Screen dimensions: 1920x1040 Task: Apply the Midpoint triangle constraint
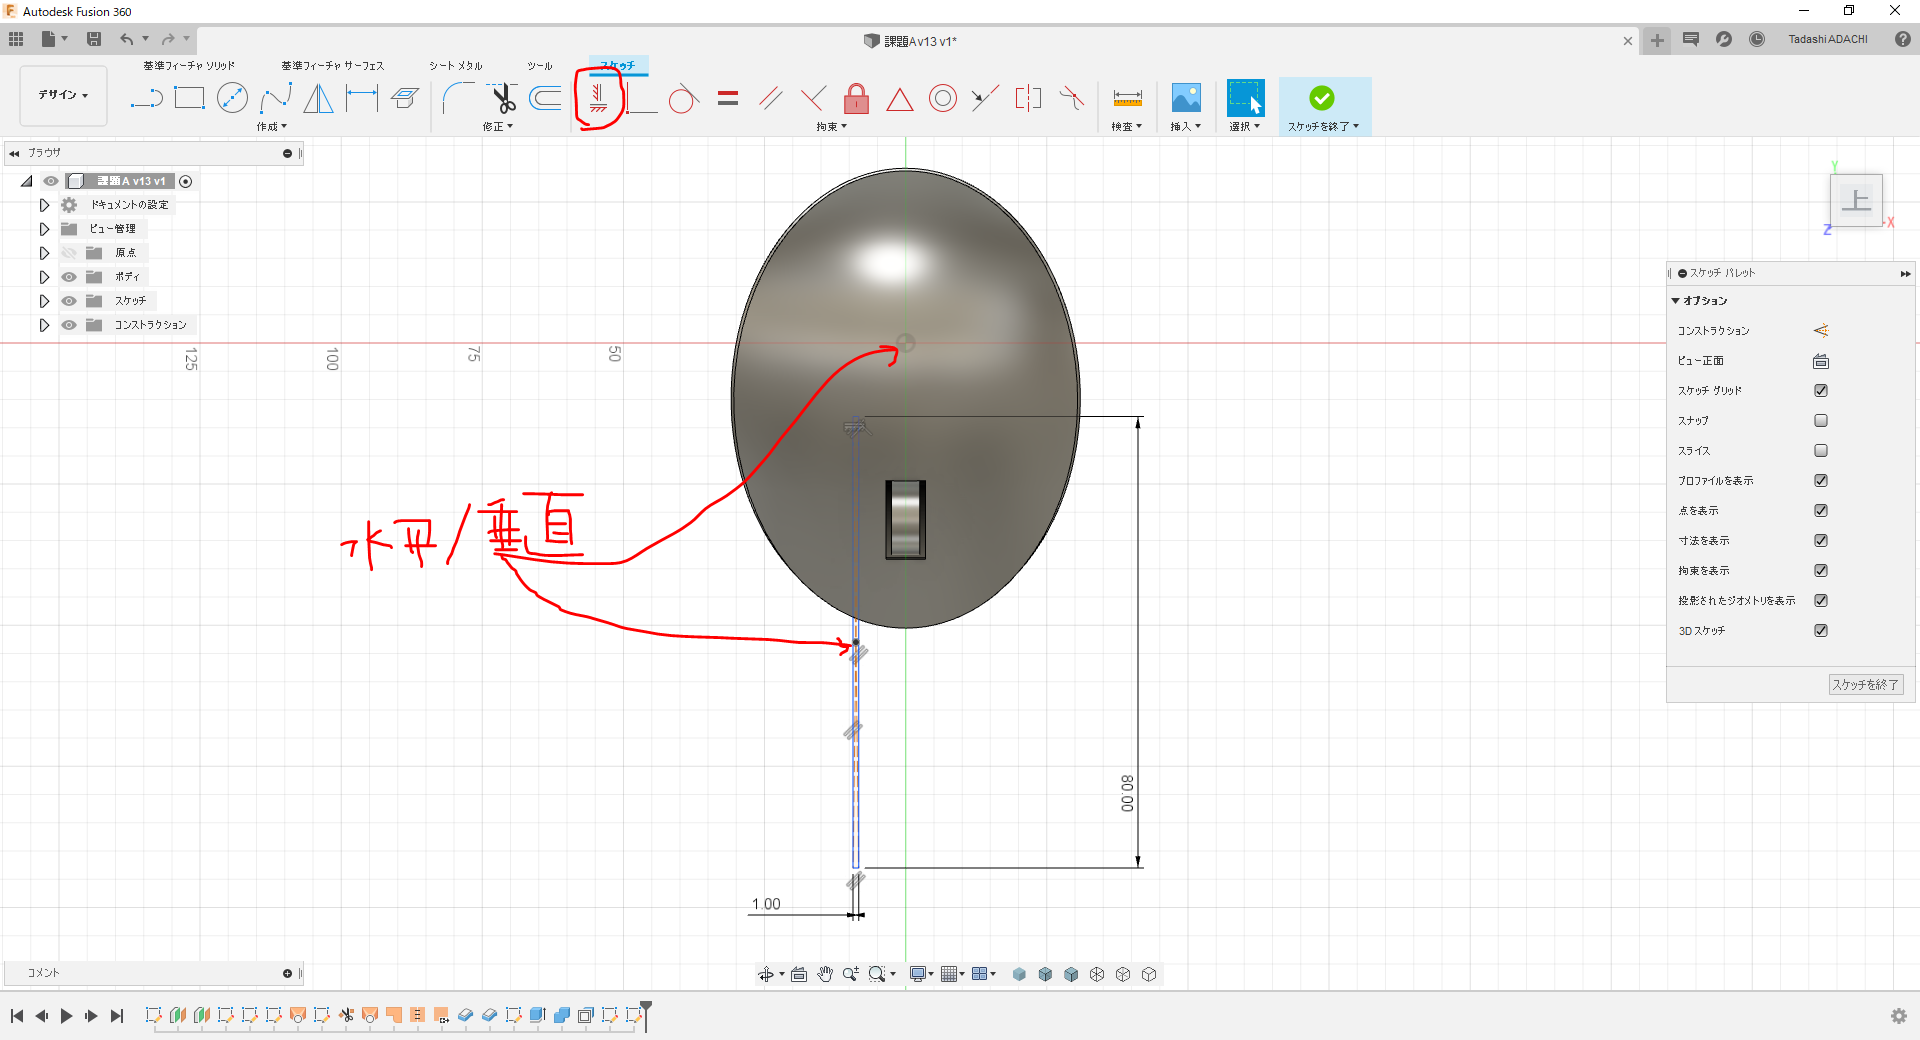(x=899, y=99)
